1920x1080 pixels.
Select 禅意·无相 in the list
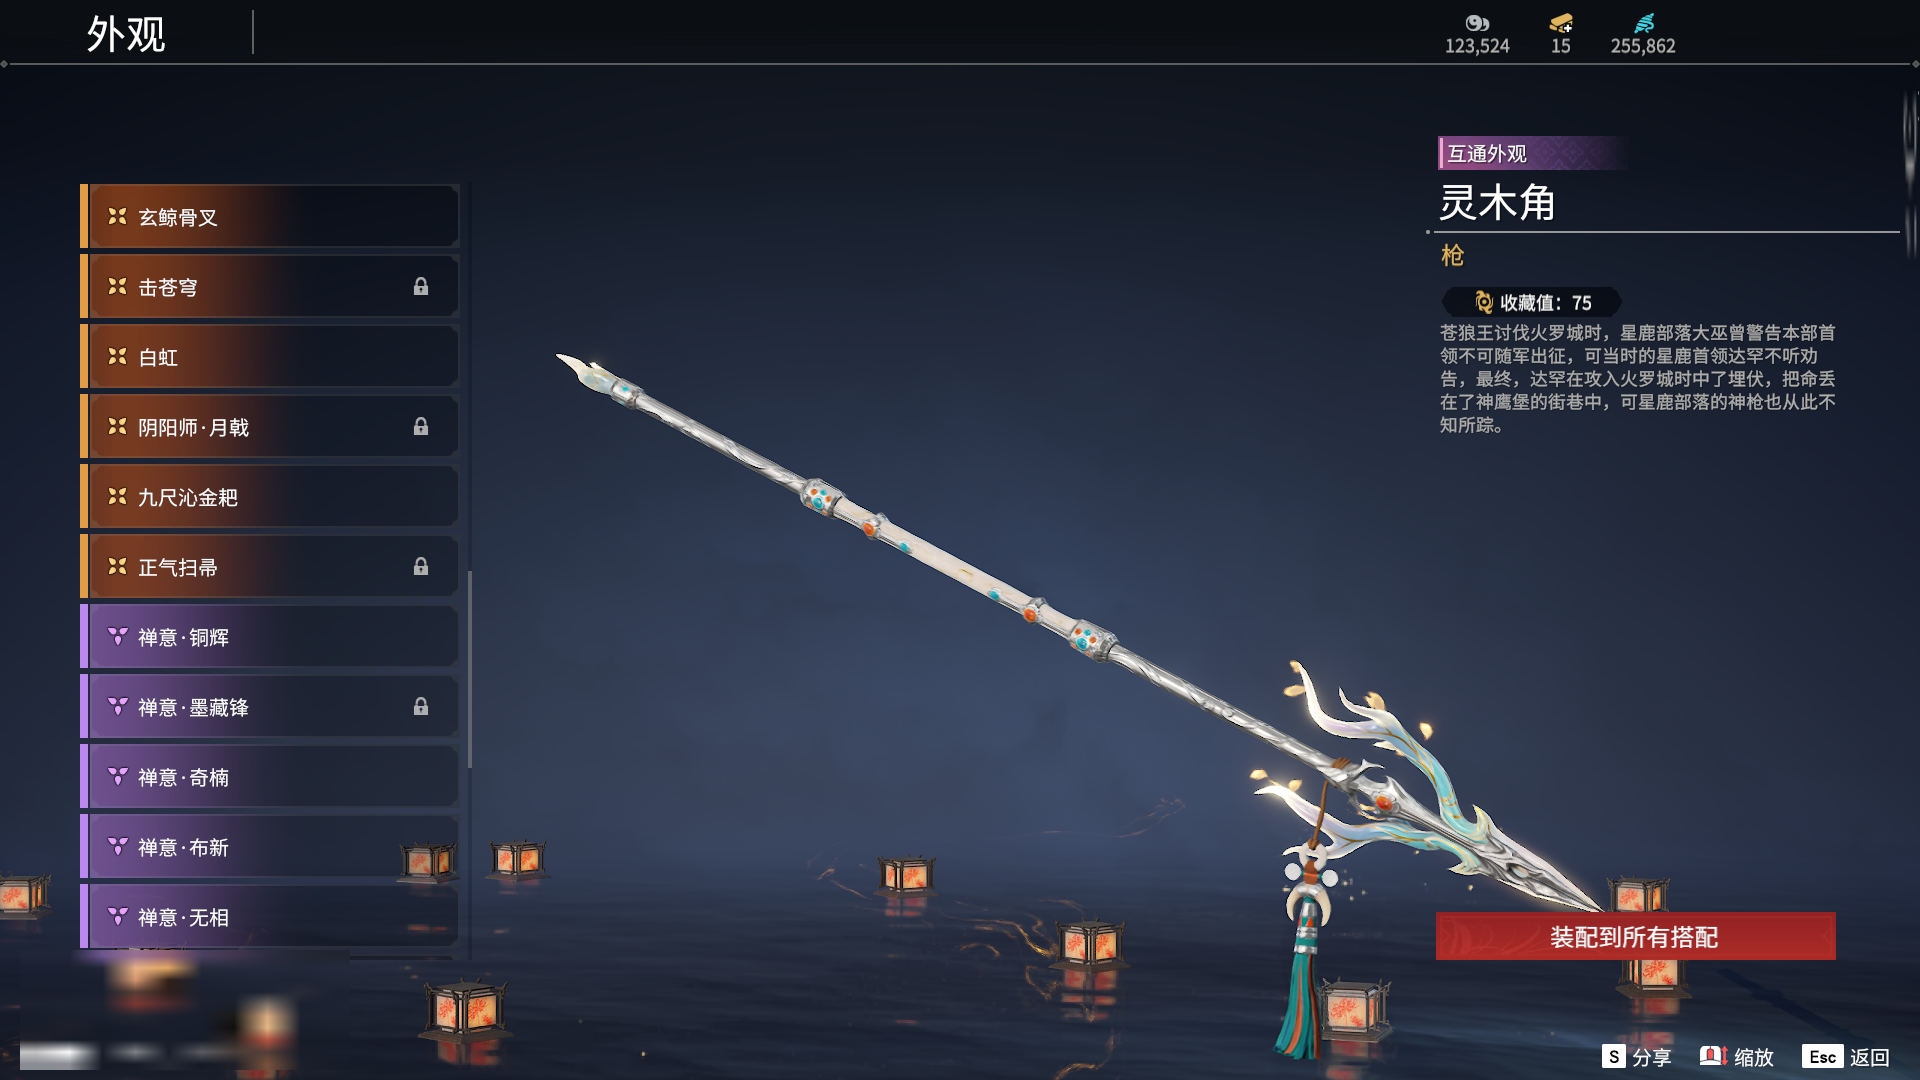[x=270, y=916]
